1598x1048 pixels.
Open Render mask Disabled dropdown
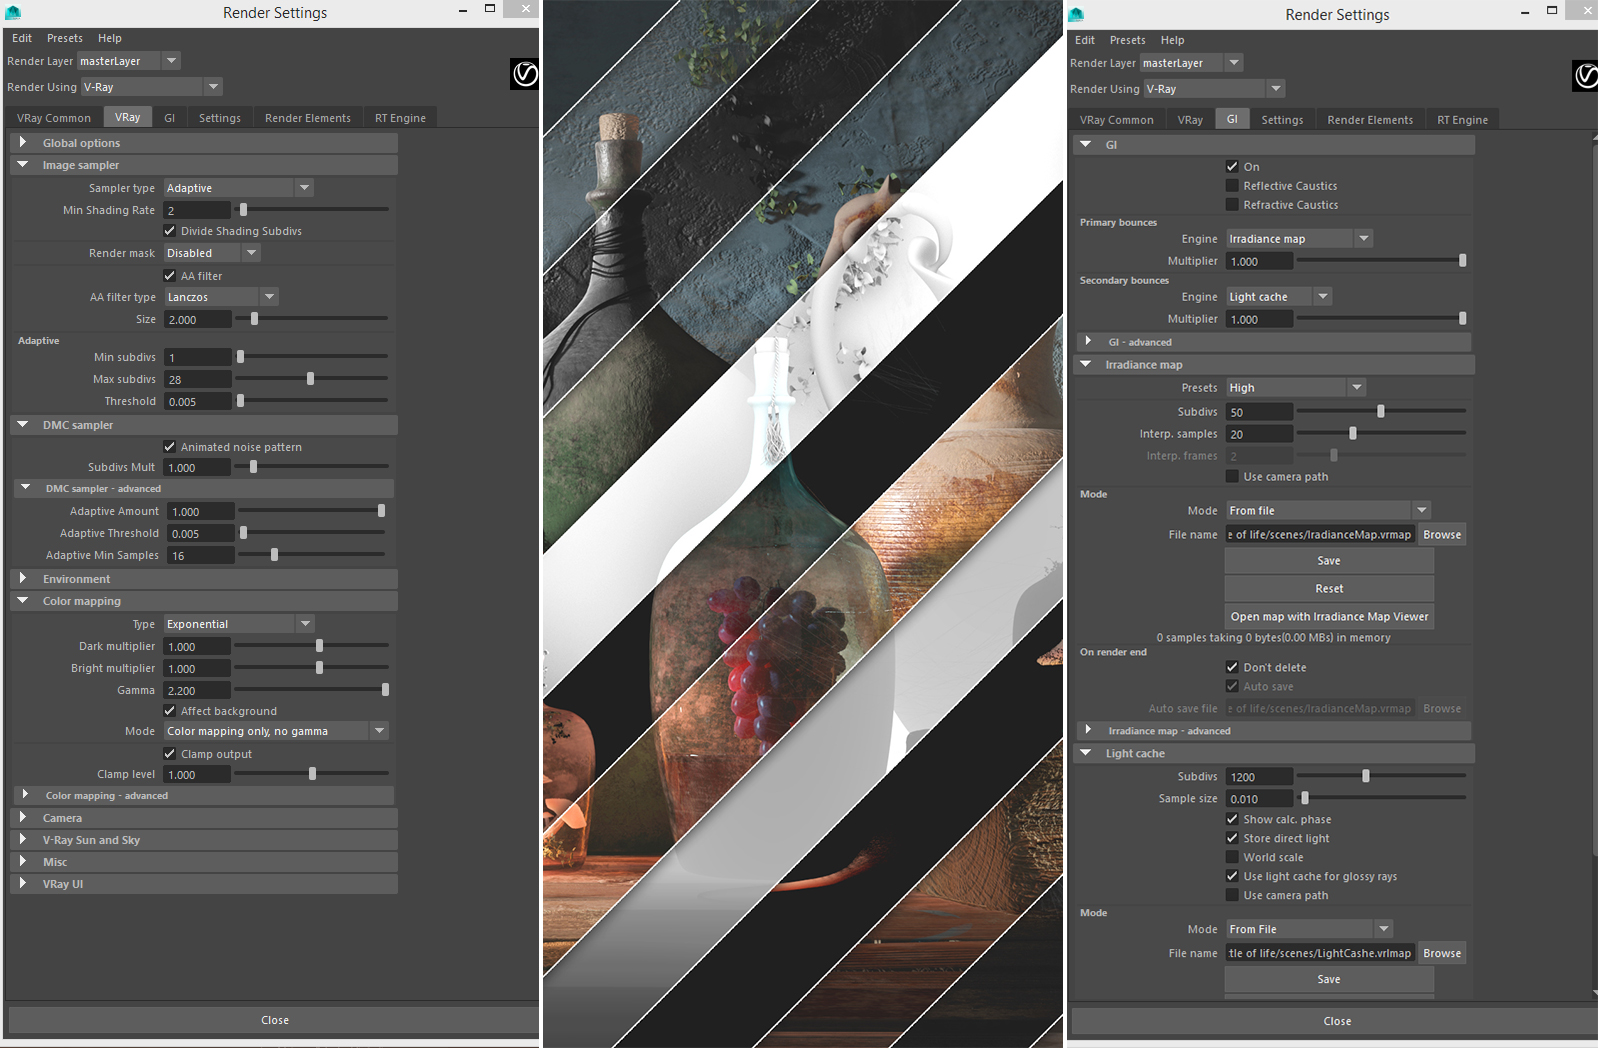tap(212, 253)
